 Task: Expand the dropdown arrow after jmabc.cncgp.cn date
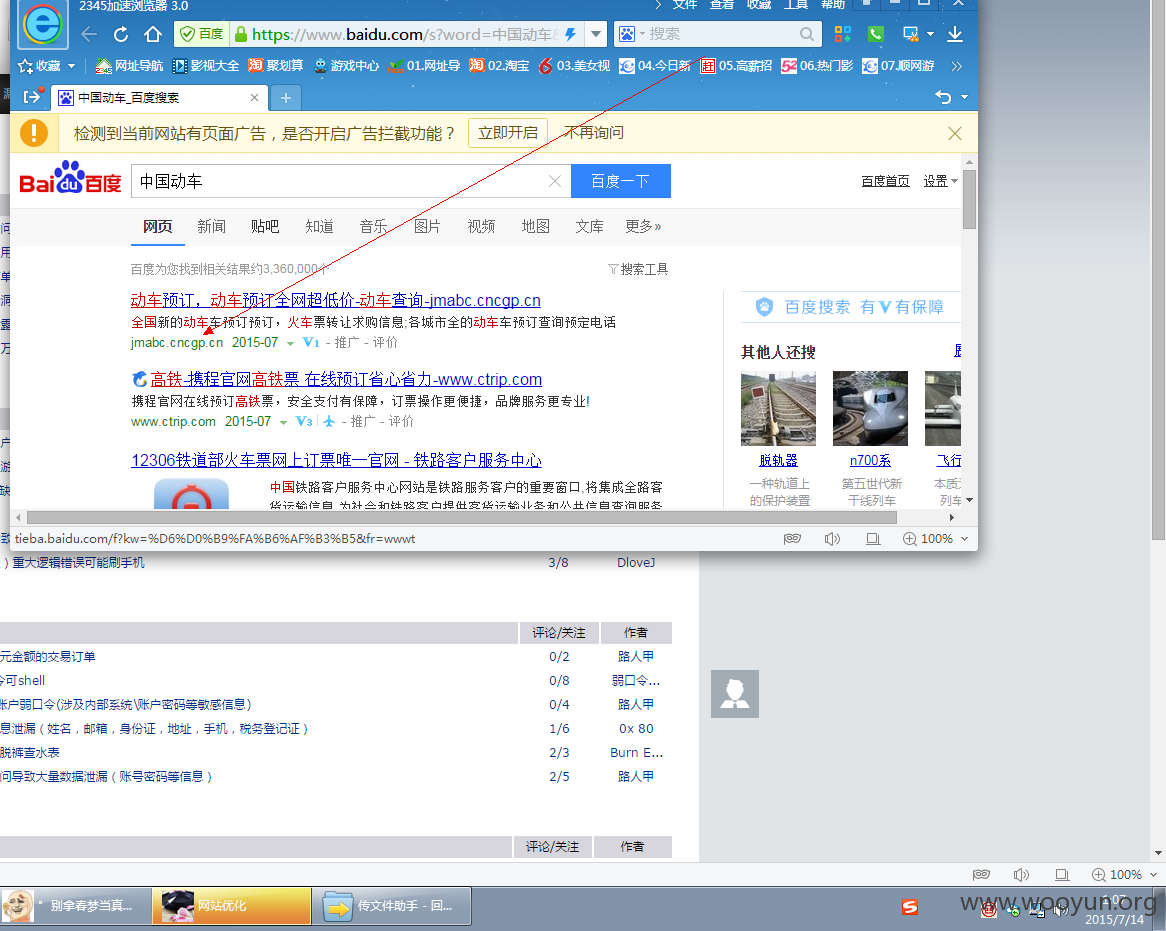point(290,344)
